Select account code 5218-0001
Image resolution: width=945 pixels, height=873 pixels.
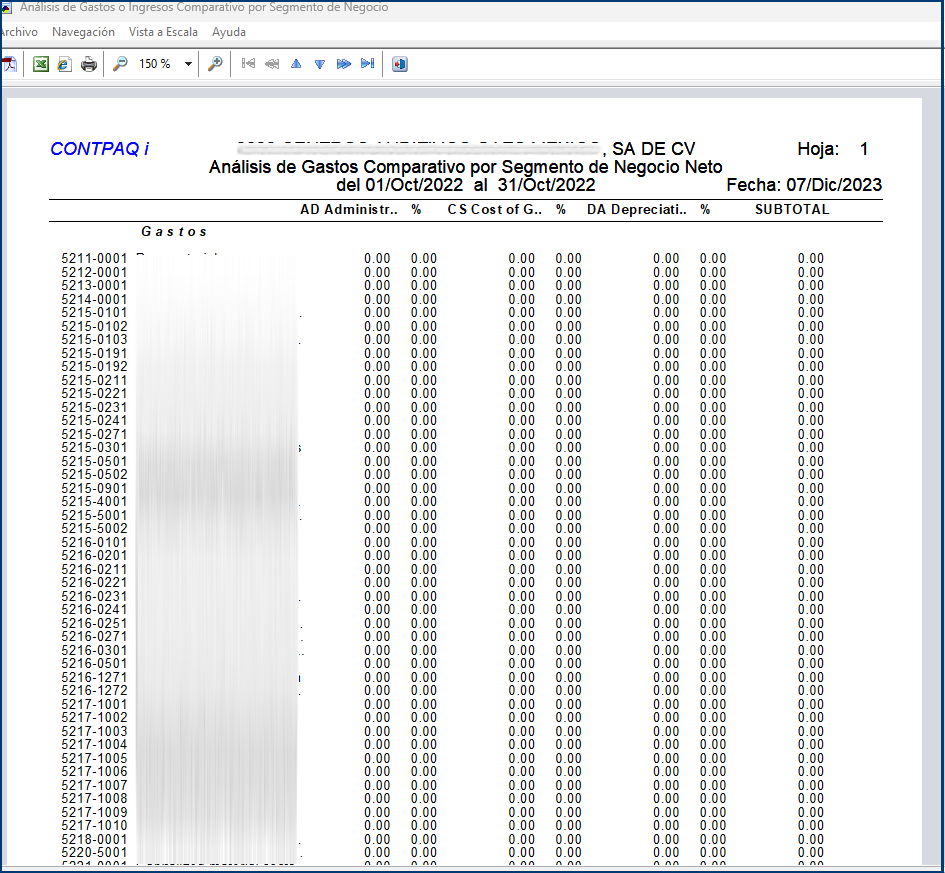pos(95,840)
